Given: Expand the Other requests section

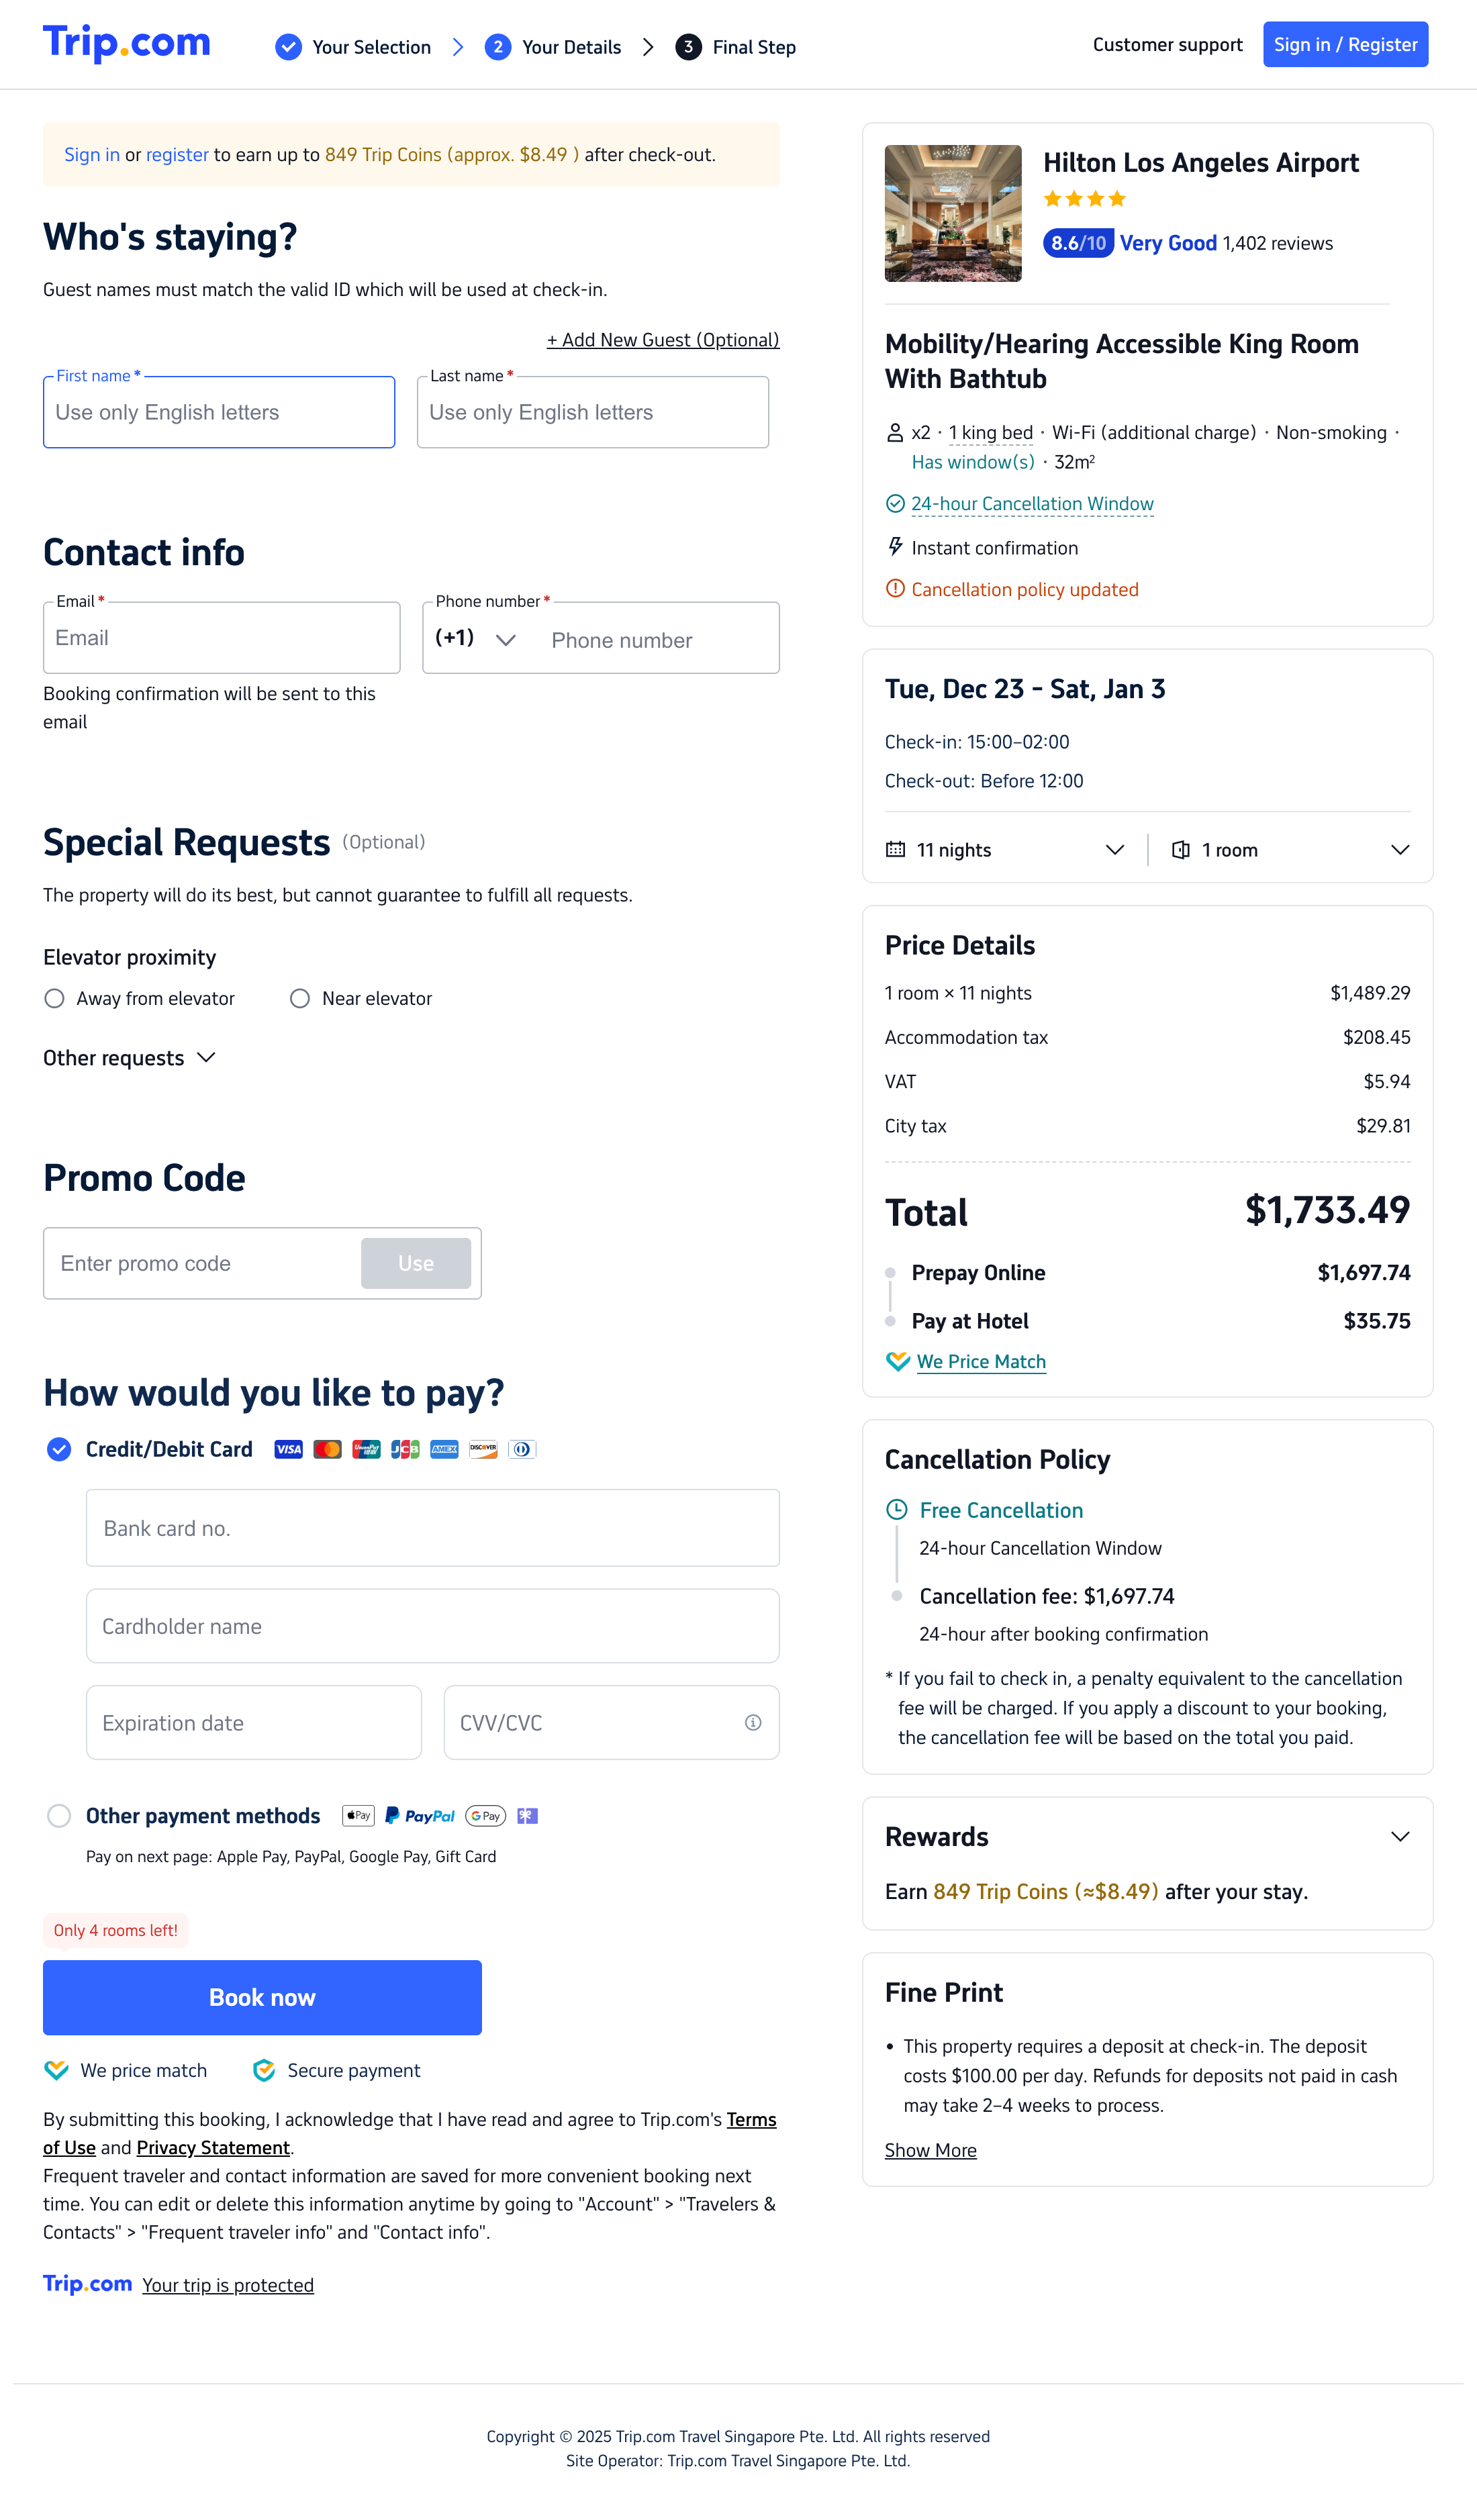Looking at the screenshot, I should 129,1058.
